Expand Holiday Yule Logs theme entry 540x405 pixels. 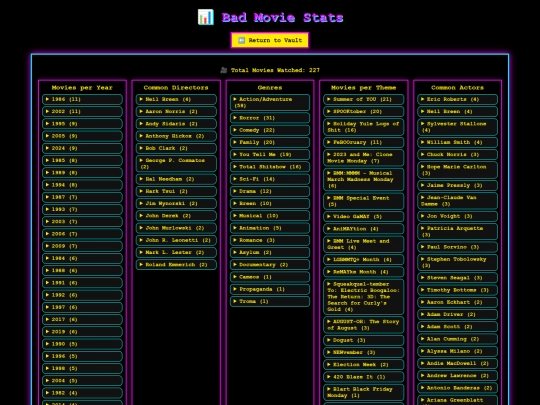pos(364,127)
